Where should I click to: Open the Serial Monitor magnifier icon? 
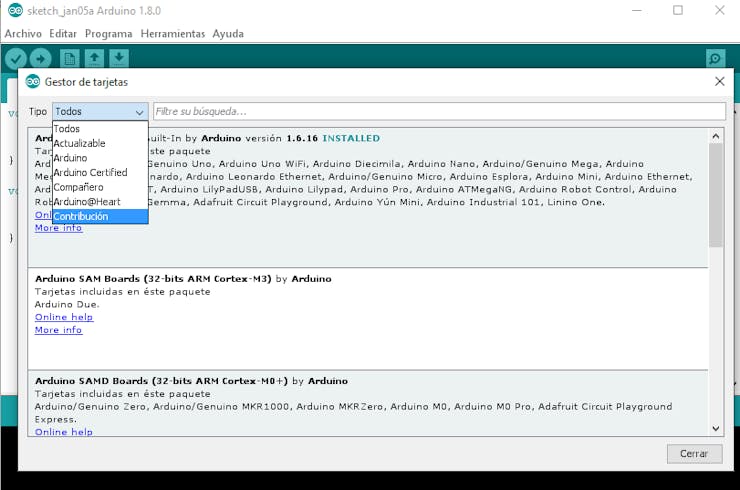coord(715,59)
